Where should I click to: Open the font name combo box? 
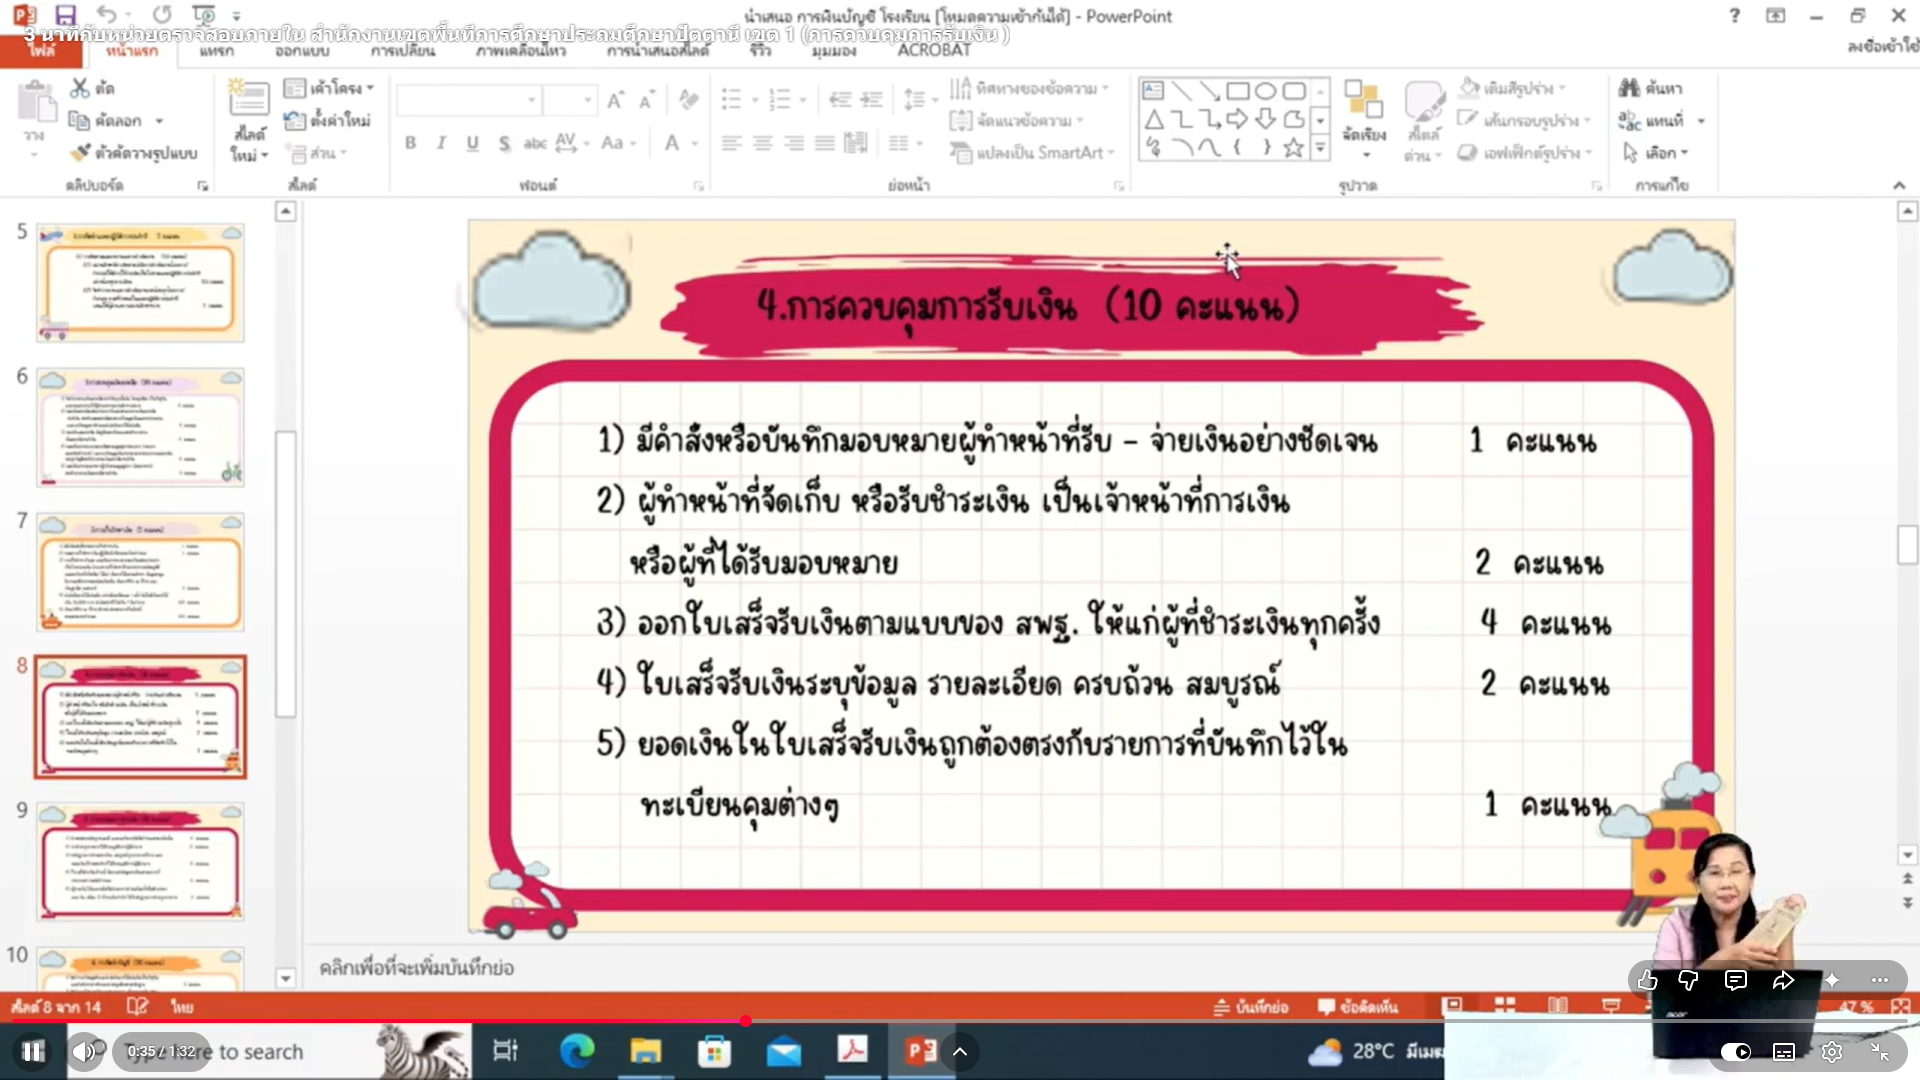[x=468, y=99]
